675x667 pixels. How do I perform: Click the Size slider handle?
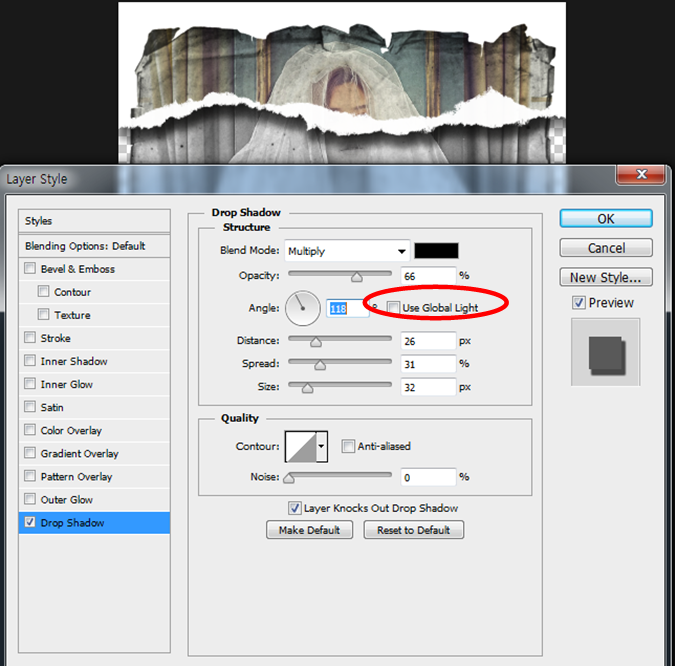[x=307, y=388]
